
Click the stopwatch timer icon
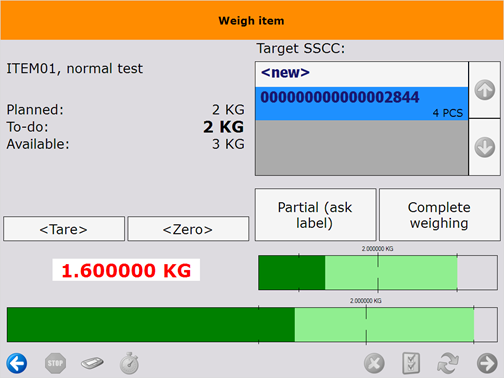(x=129, y=363)
